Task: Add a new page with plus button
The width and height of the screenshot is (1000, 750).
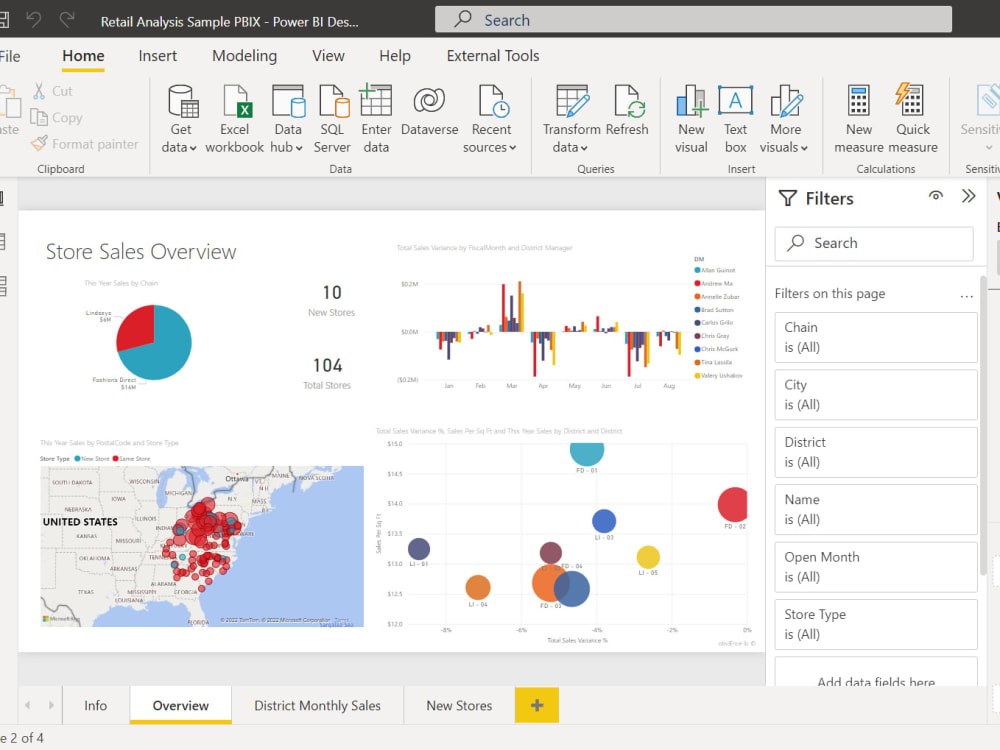Action: tap(537, 705)
